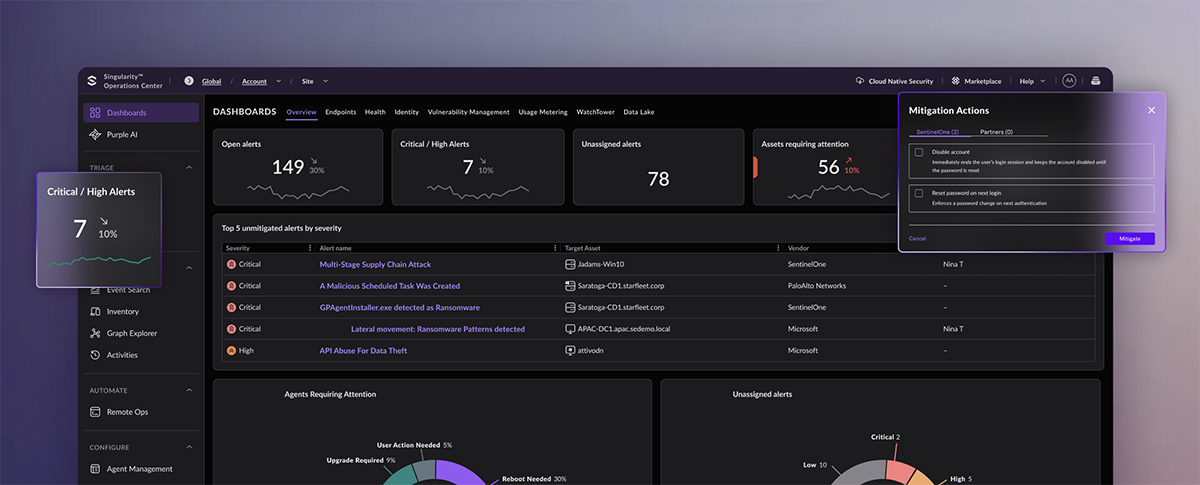
Task: Click the Agent Management icon
Action: 95,469
